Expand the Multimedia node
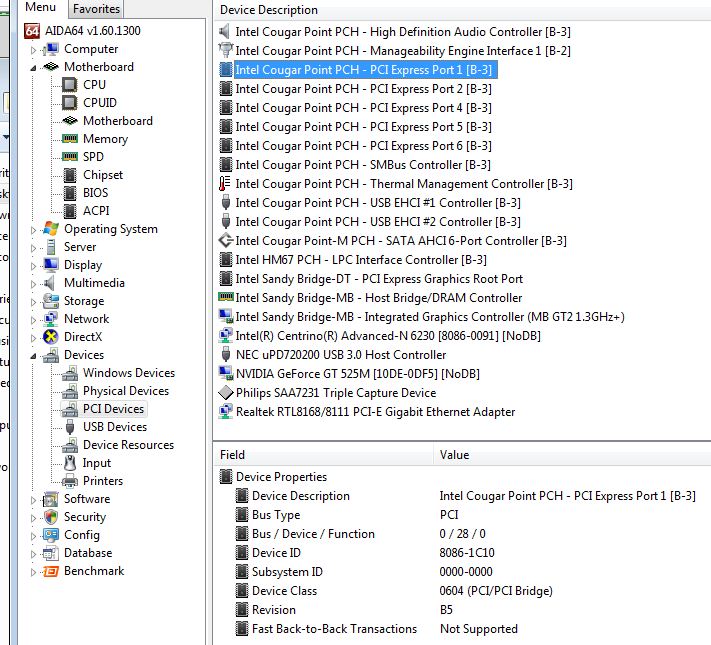This screenshot has width=711, height=645. pyautogui.click(x=33, y=284)
